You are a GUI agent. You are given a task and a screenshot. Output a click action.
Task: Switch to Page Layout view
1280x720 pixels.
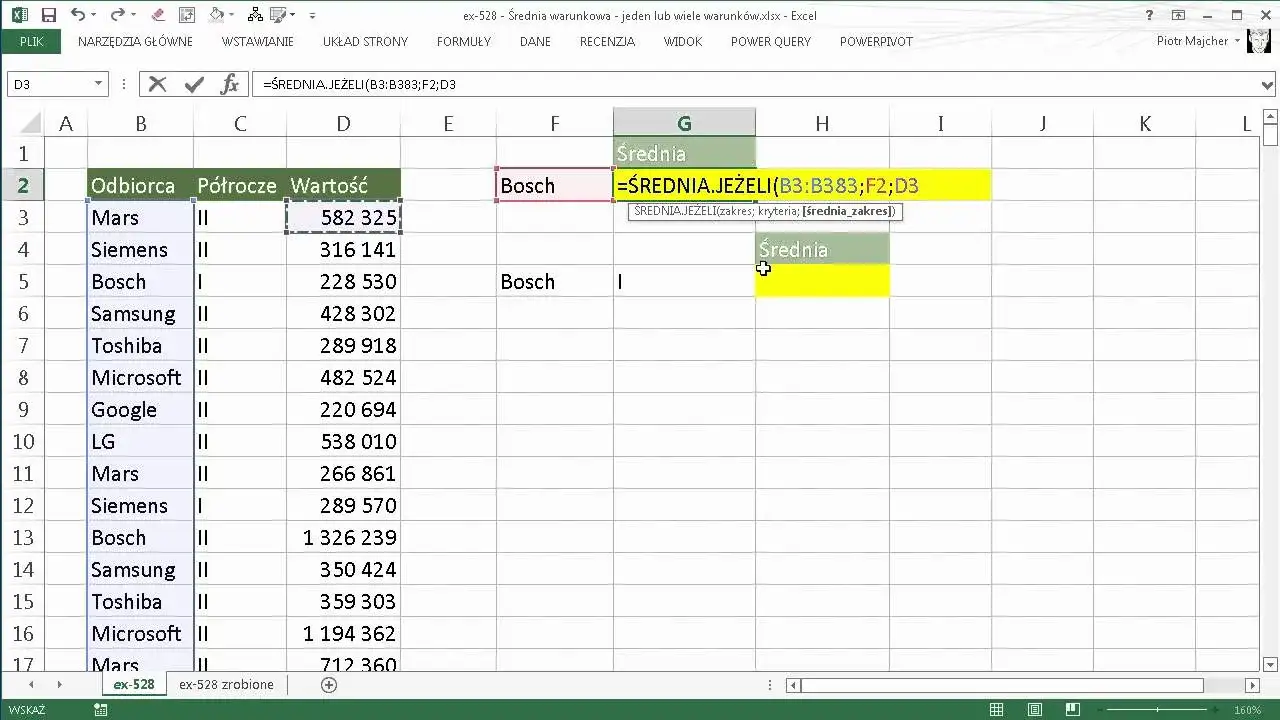[1037, 710]
